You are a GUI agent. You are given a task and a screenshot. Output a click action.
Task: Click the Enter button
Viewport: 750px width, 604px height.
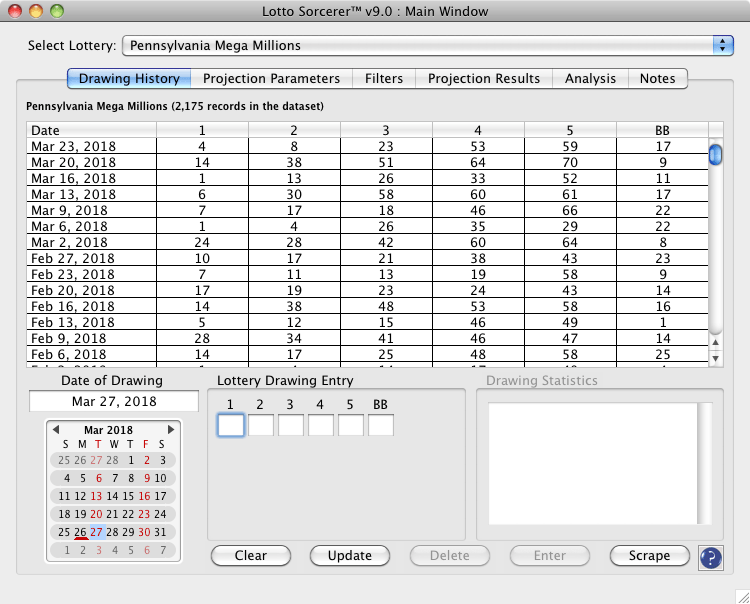[550, 555]
